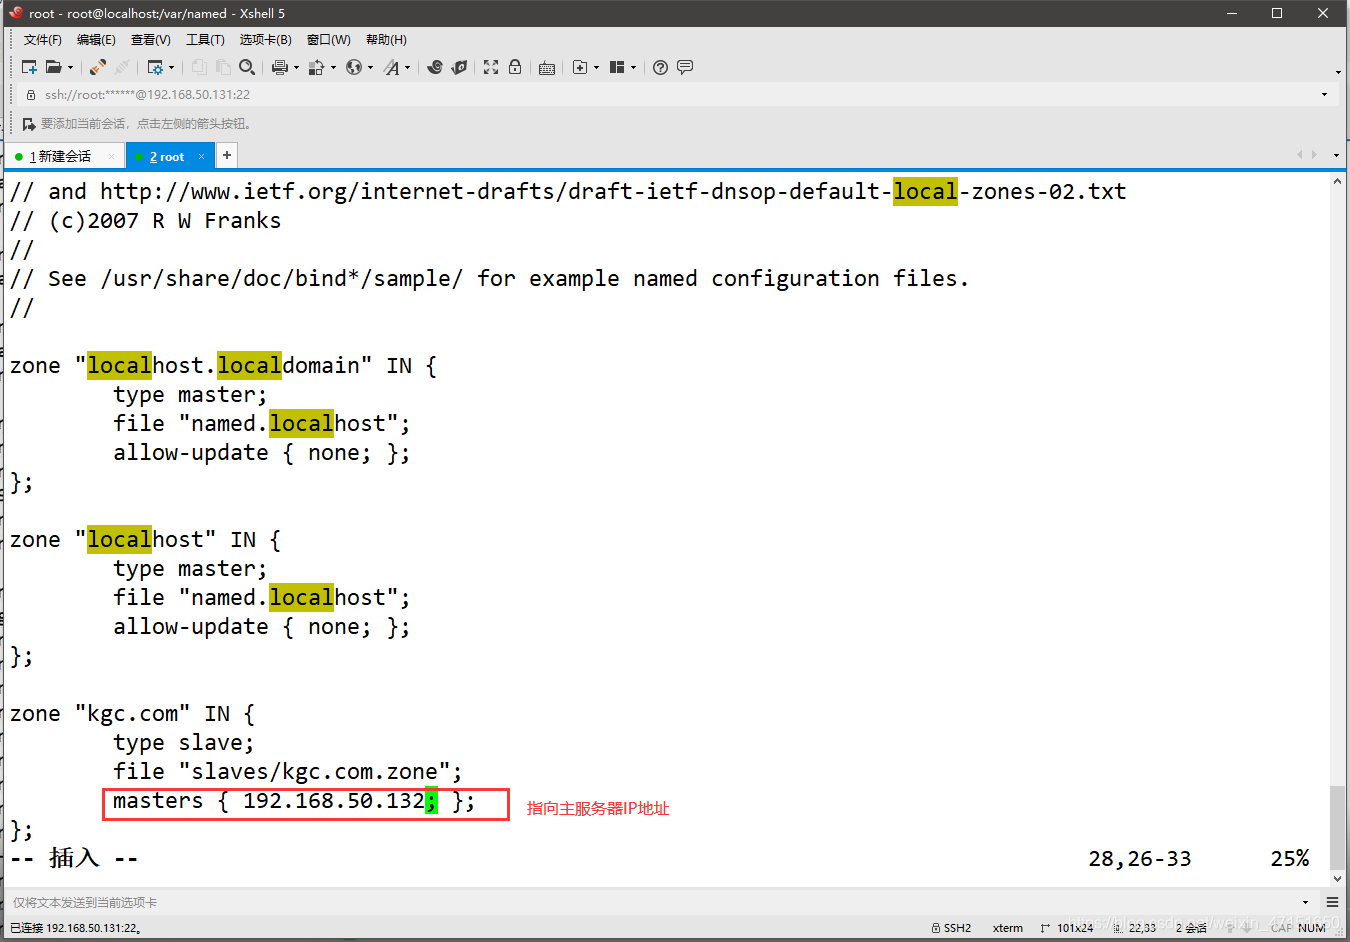The height and width of the screenshot is (942, 1350).
Task: Expand the Properties dropdown arrow
Action: point(171,67)
